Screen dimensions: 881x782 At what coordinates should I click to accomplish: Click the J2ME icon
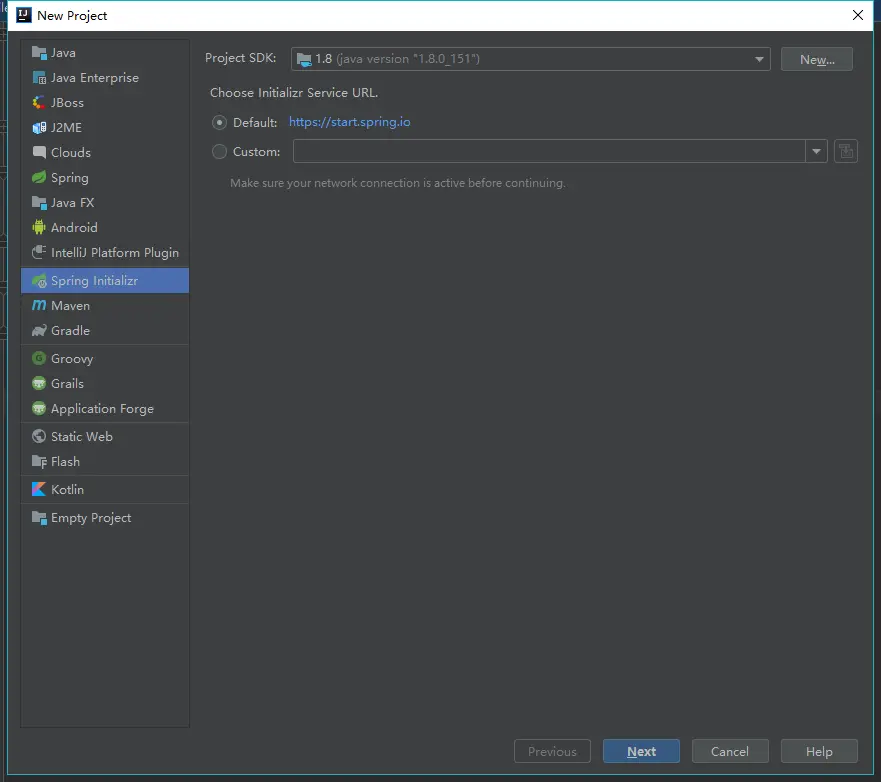pos(39,128)
